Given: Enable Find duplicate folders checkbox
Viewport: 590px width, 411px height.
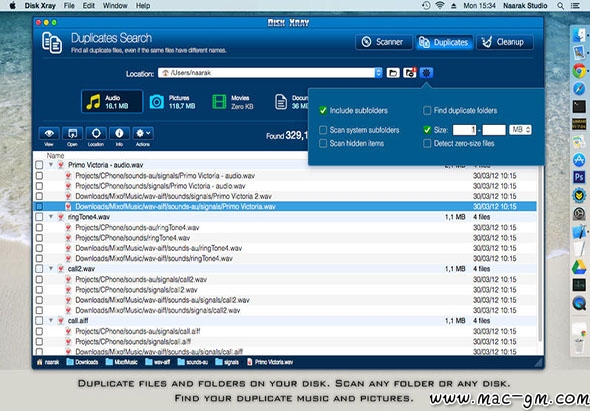Looking at the screenshot, I should click(x=427, y=110).
